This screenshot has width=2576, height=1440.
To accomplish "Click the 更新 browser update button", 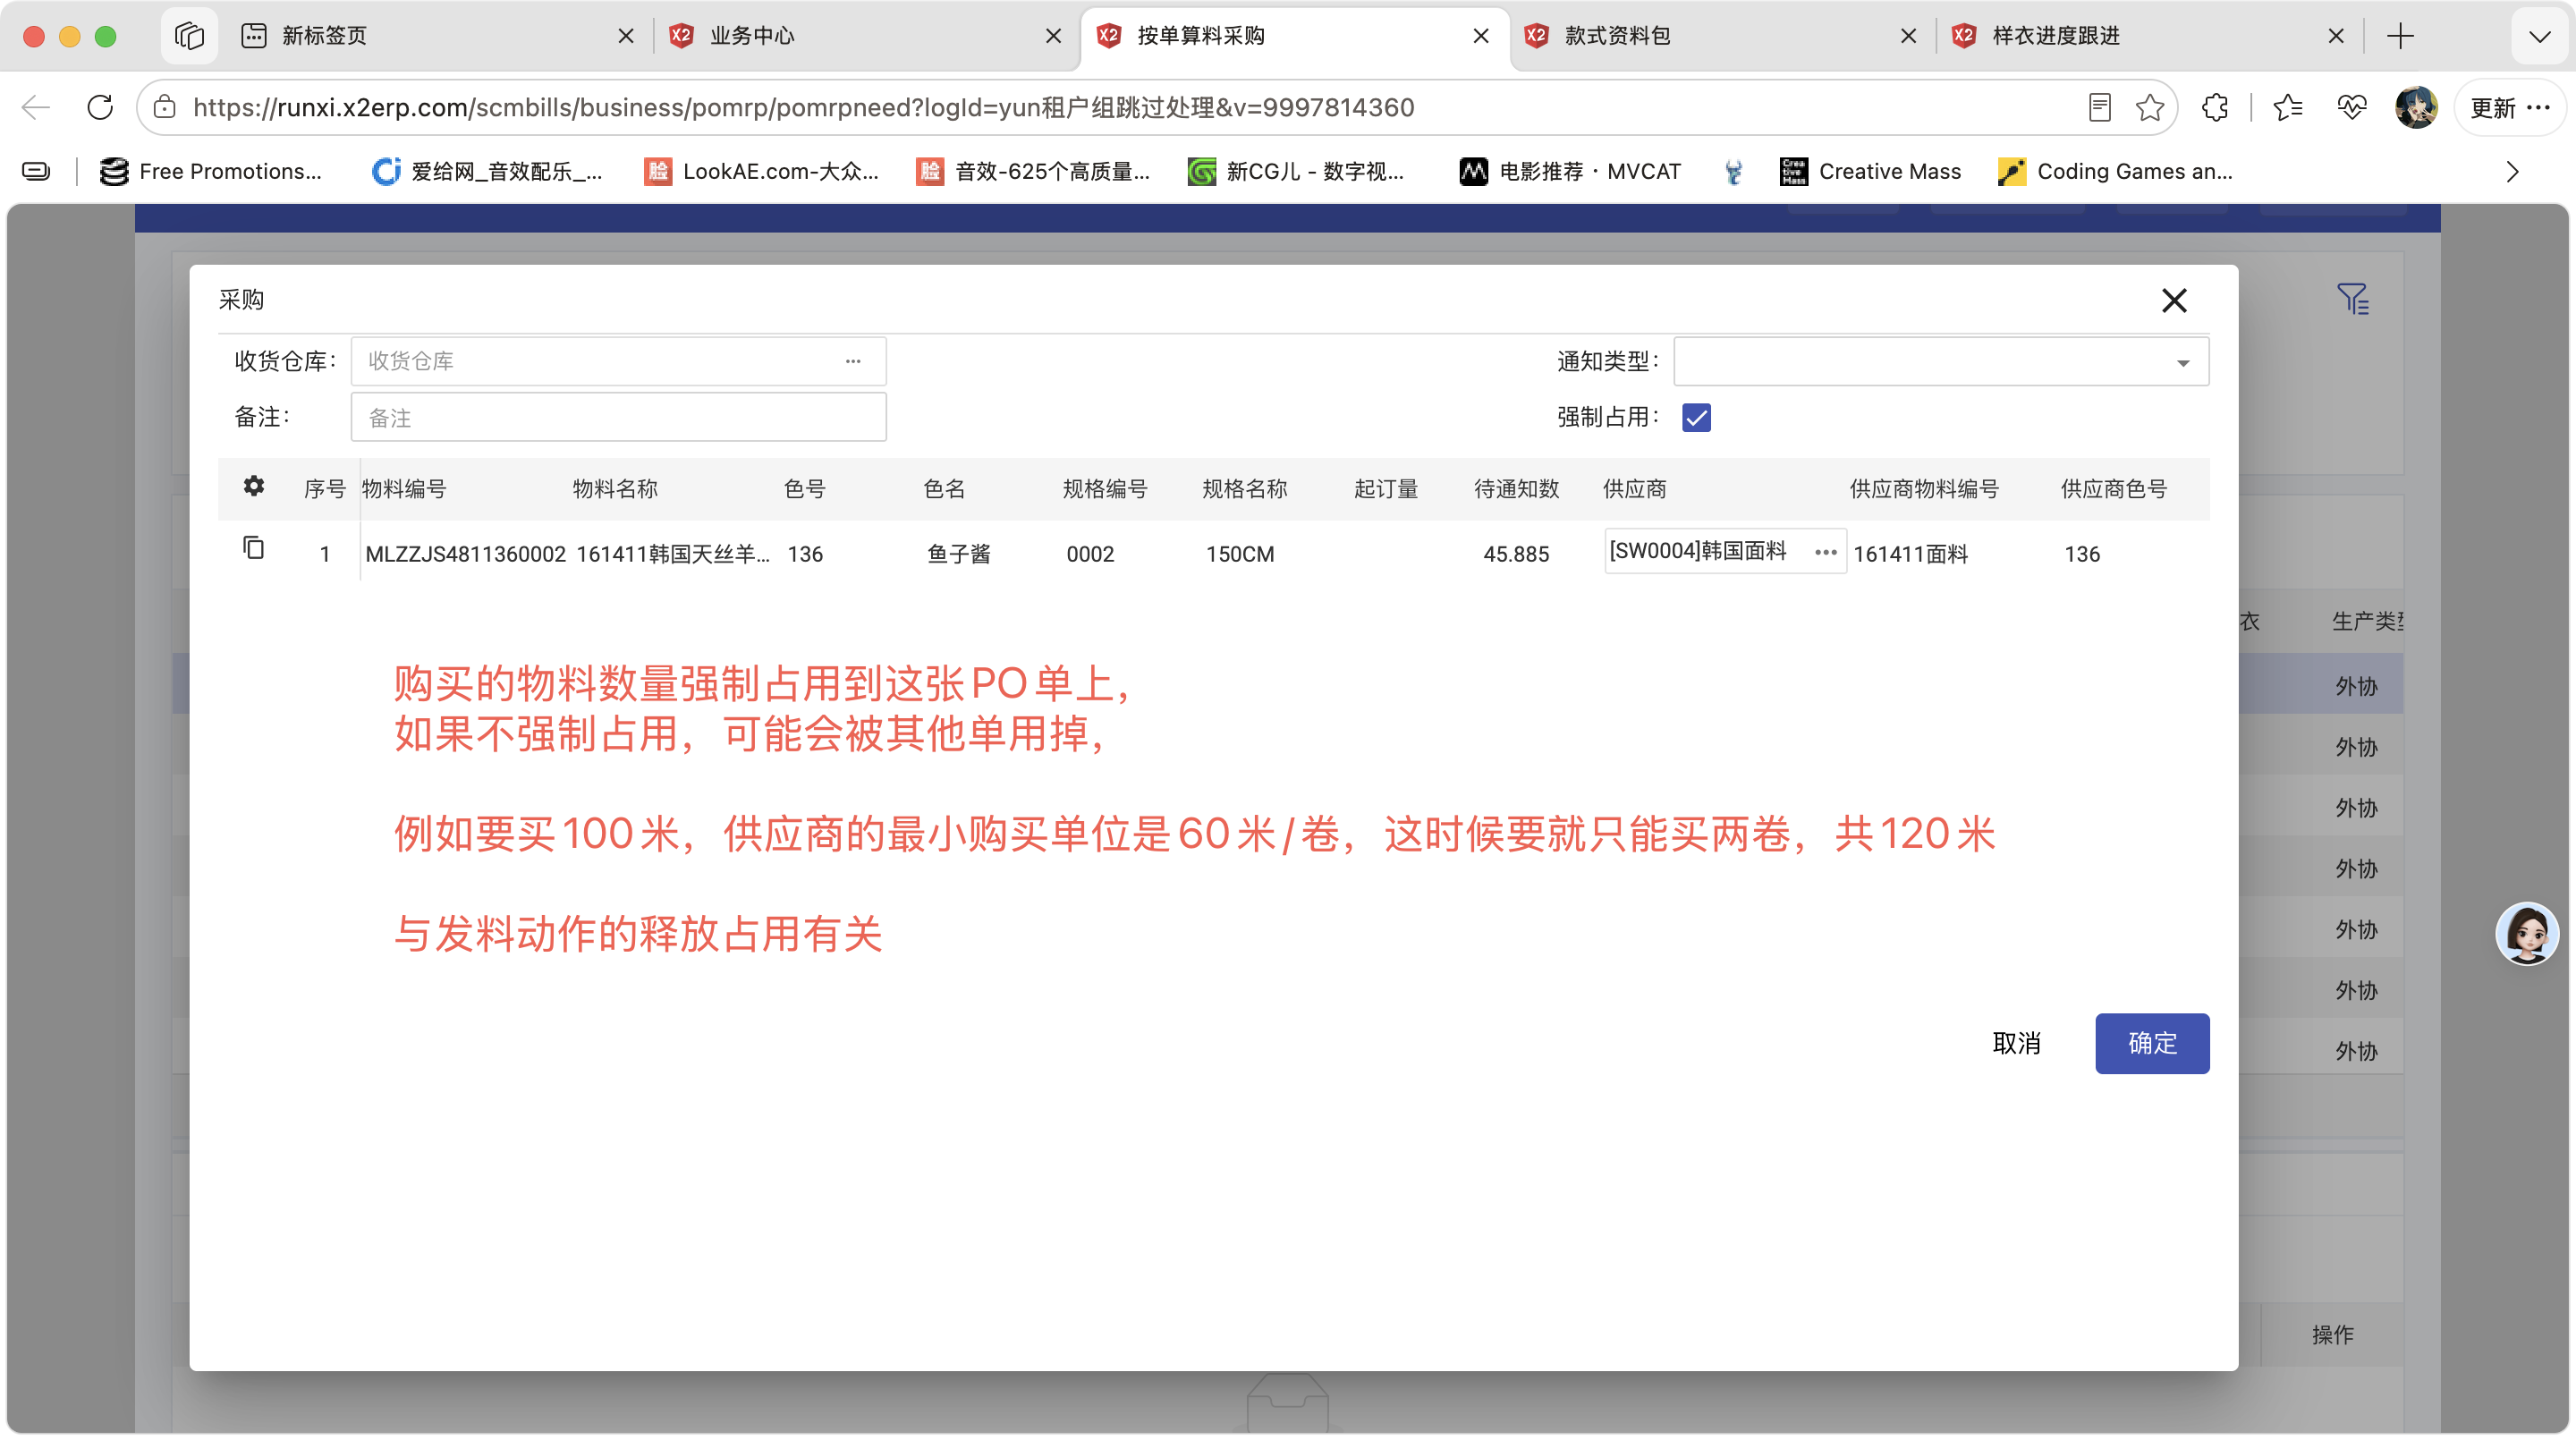I will (2510, 107).
